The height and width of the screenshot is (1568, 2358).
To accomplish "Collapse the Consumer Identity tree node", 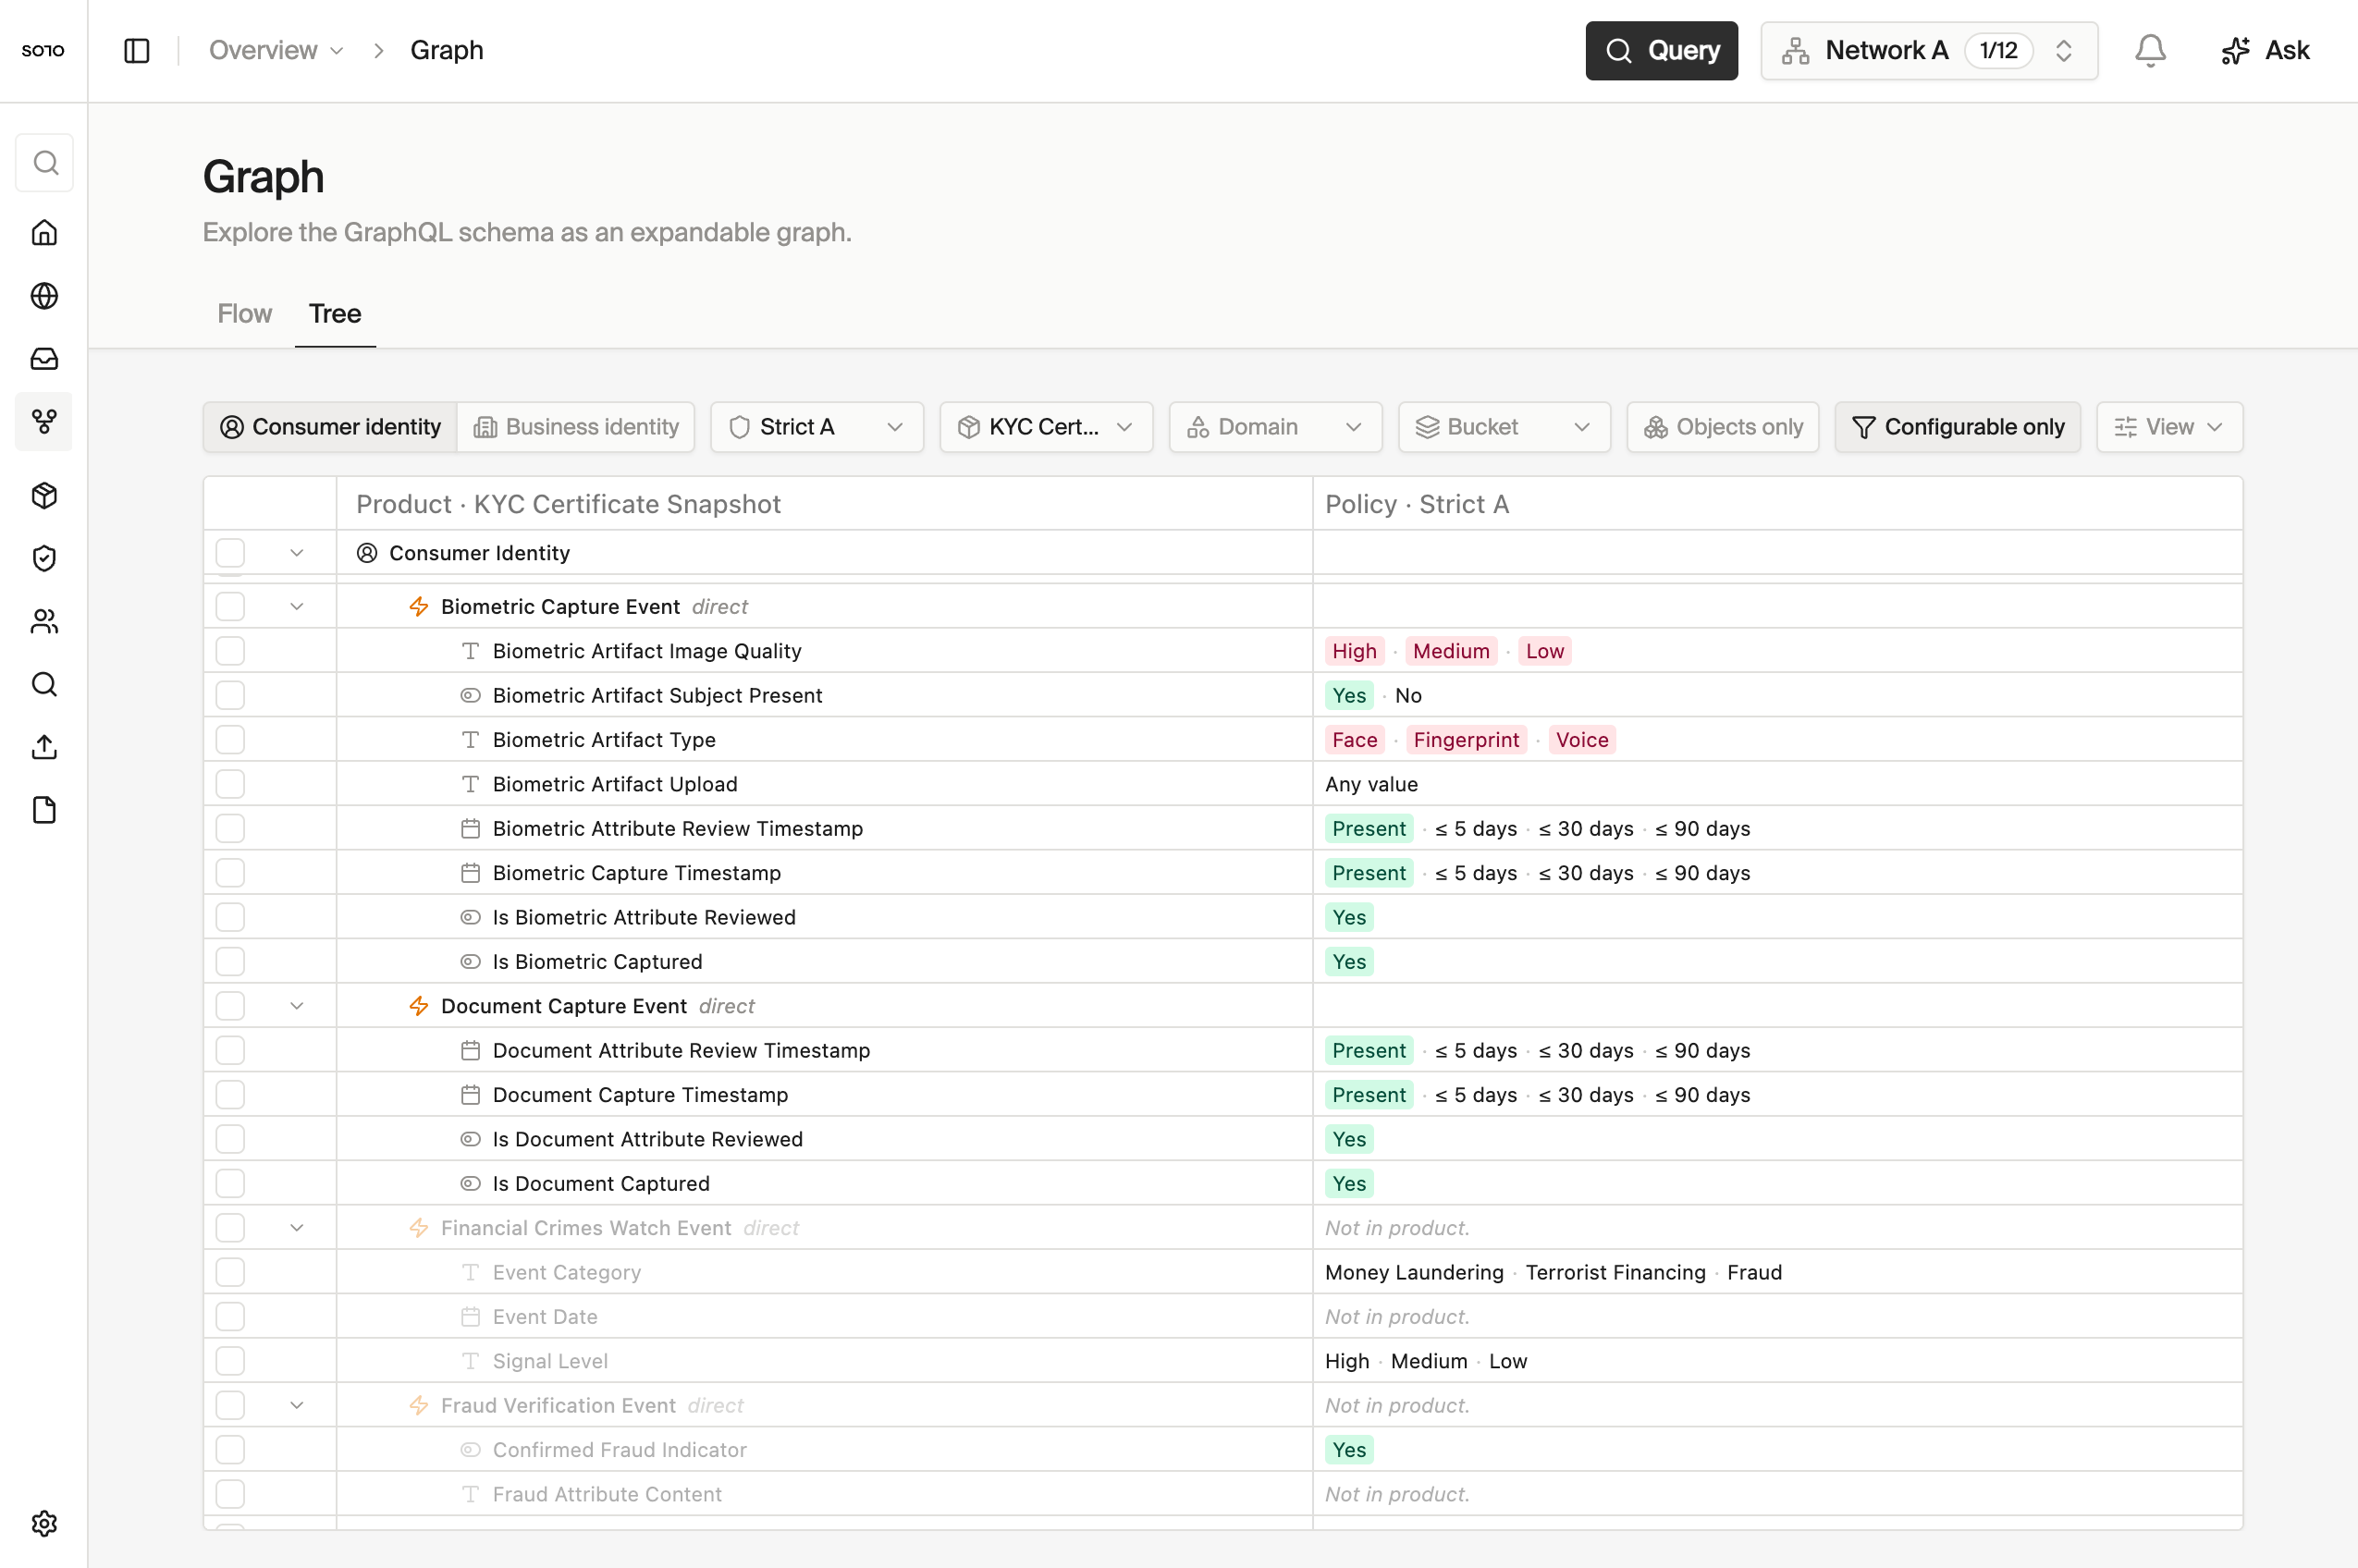I will coord(297,553).
